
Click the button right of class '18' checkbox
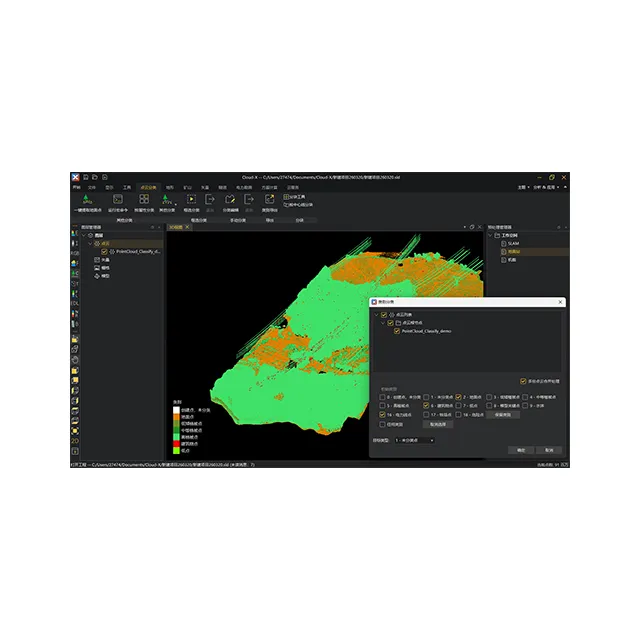[503, 415]
